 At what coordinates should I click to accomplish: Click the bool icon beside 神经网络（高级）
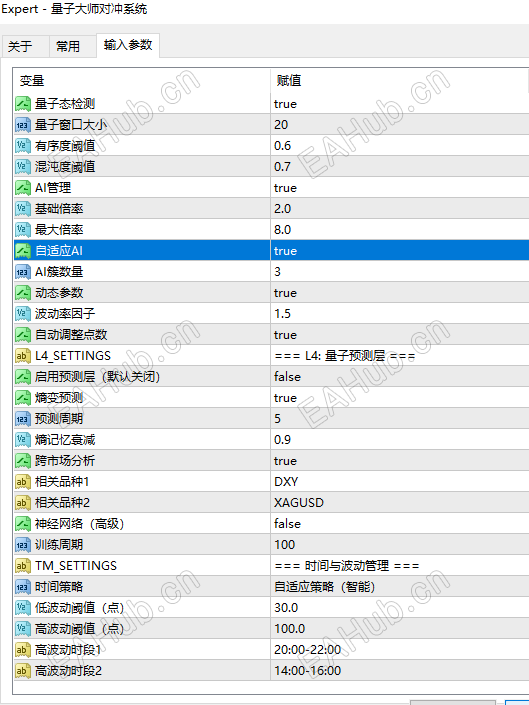click(x=22, y=524)
